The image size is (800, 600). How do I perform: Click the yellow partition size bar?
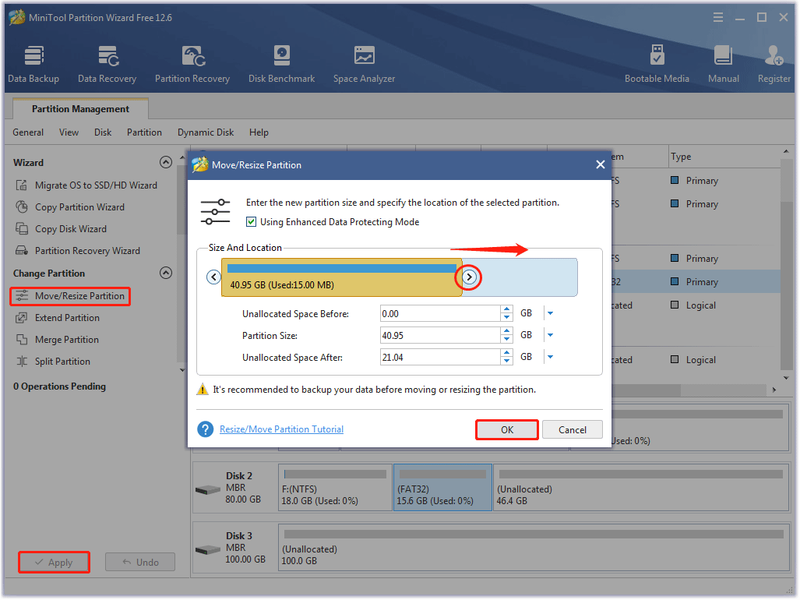click(x=342, y=278)
